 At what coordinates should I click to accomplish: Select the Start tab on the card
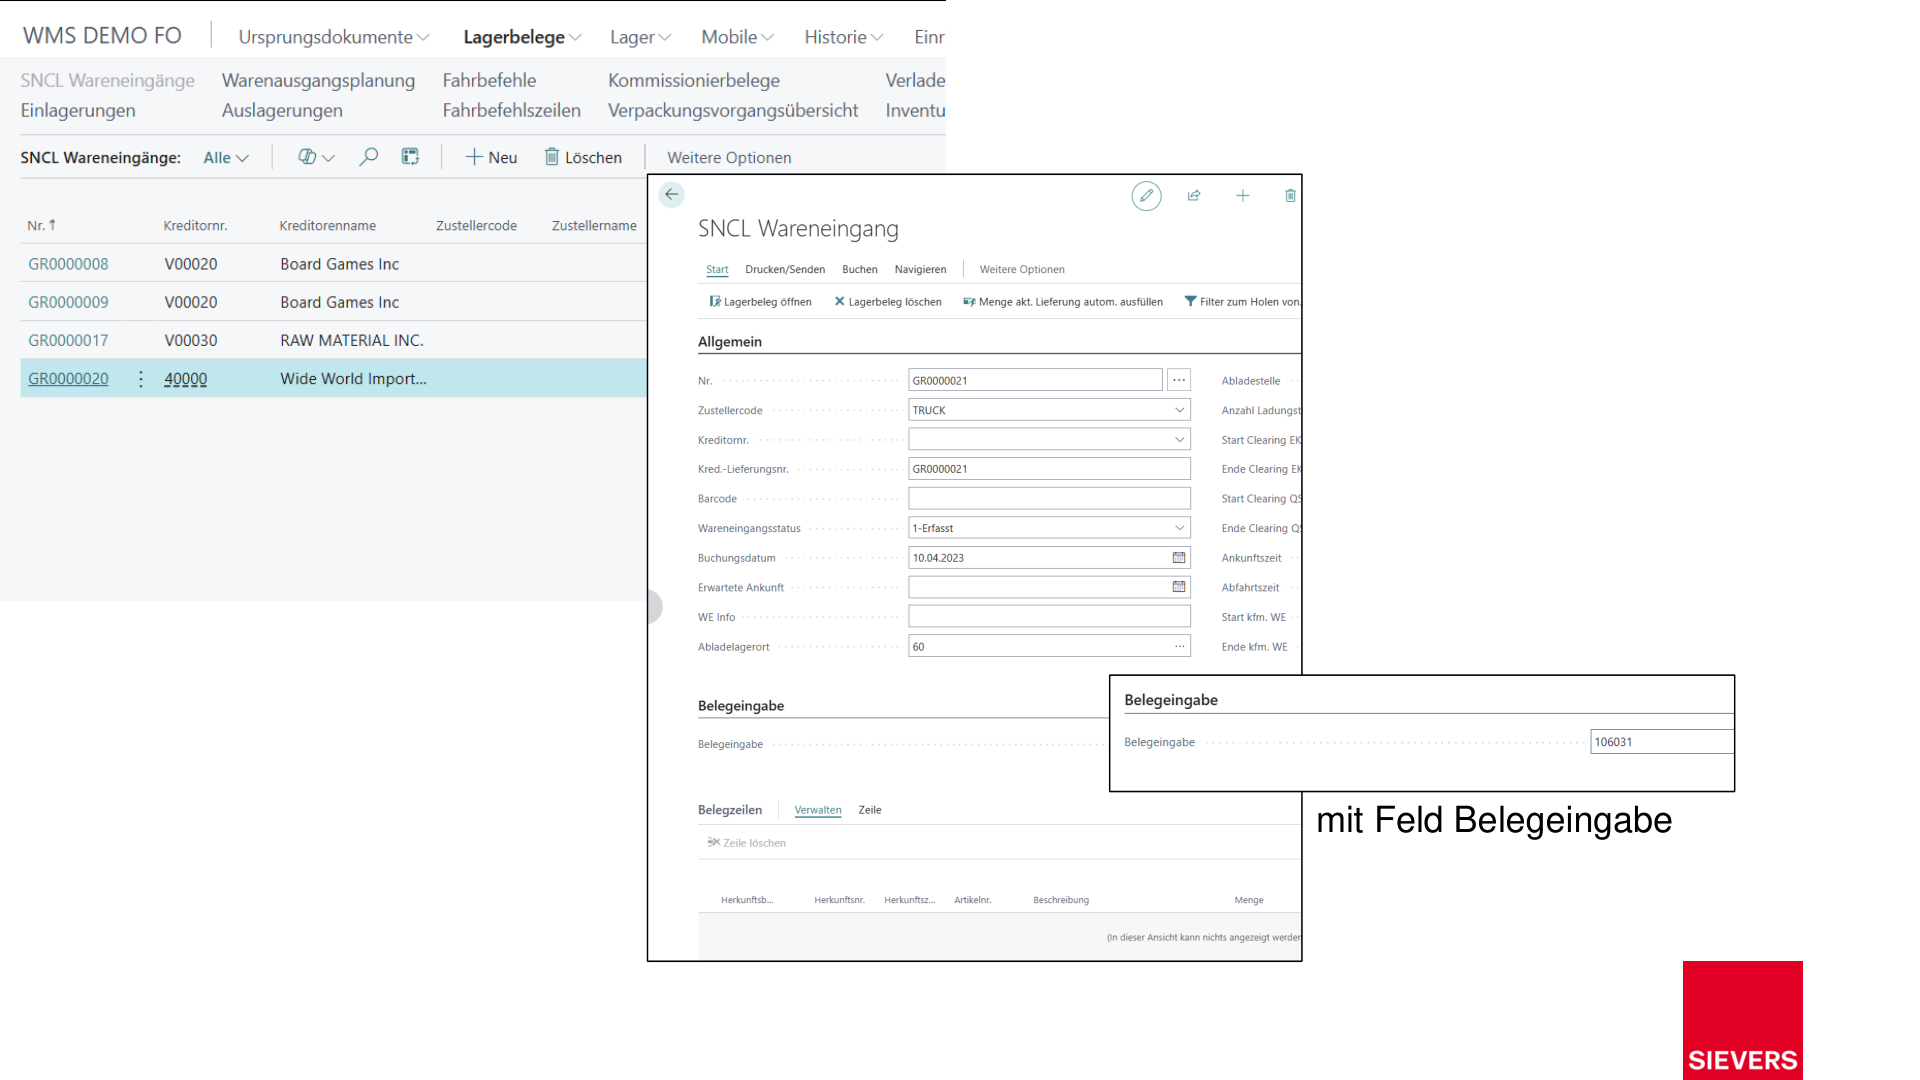(x=717, y=269)
